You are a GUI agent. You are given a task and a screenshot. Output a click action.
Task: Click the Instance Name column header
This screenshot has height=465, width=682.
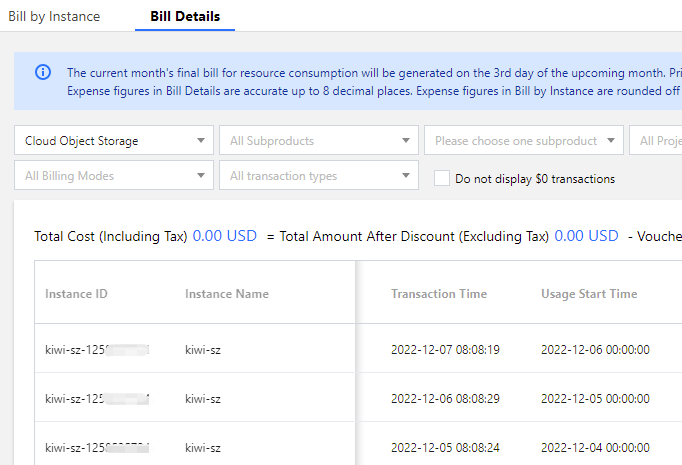(x=227, y=294)
